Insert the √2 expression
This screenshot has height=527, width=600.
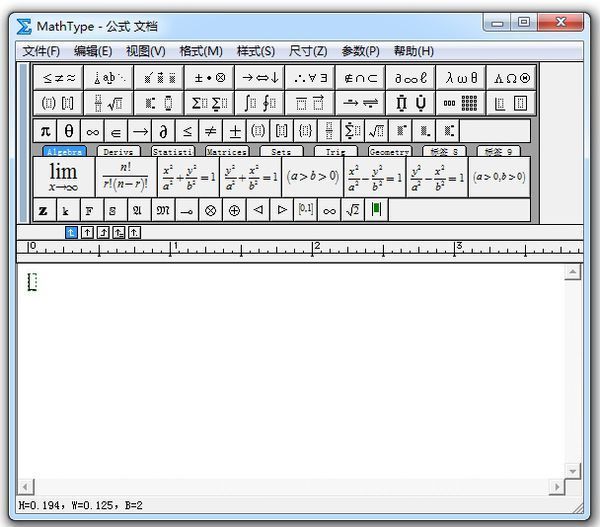[x=352, y=210]
